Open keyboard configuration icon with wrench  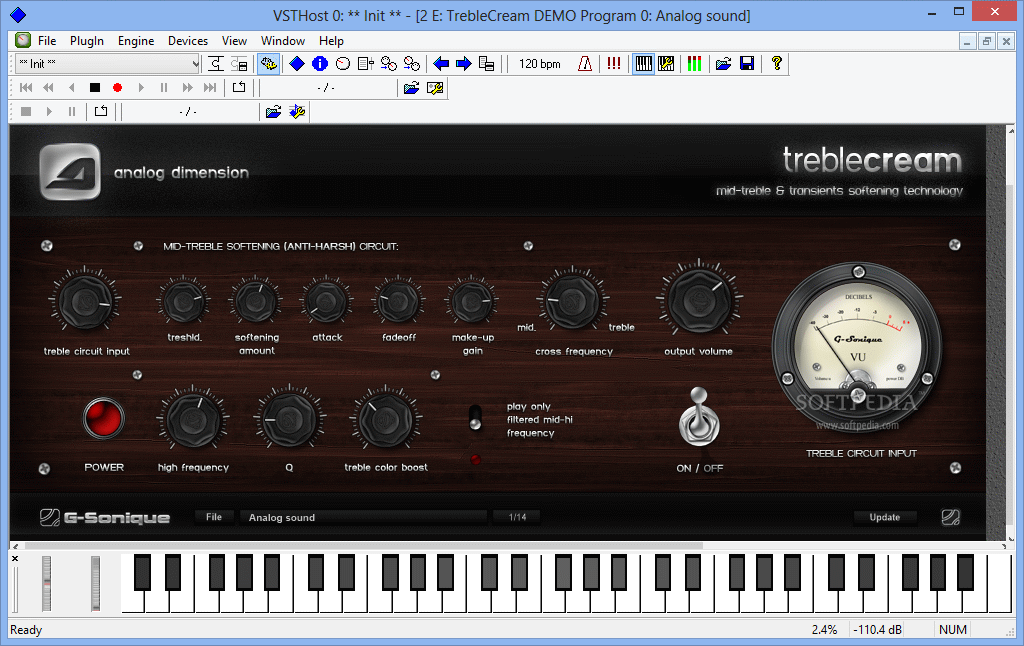pos(666,63)
